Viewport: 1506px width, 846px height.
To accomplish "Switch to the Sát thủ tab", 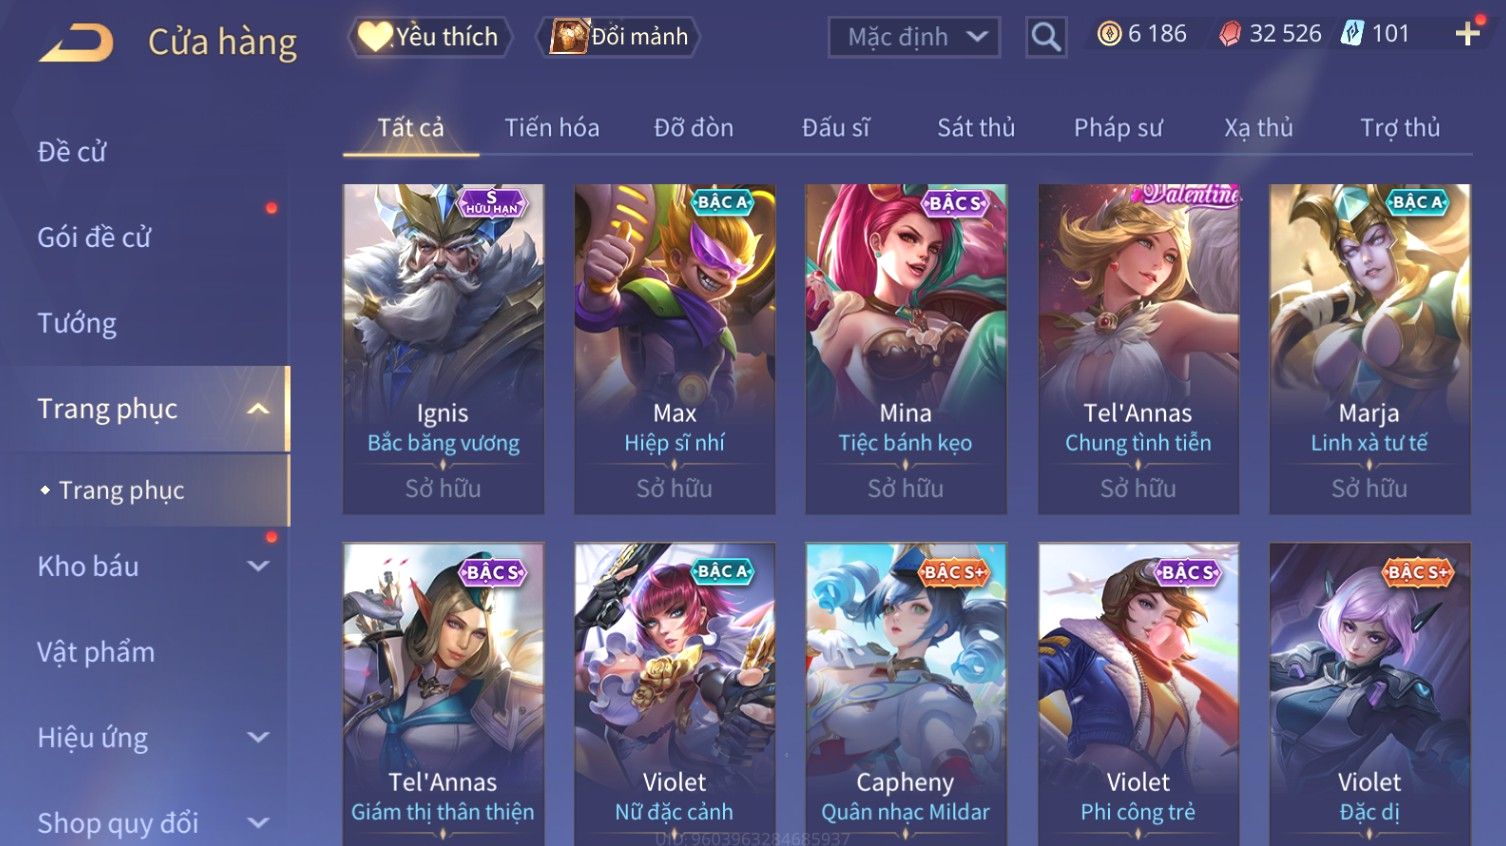I will [x=976, y=128].
